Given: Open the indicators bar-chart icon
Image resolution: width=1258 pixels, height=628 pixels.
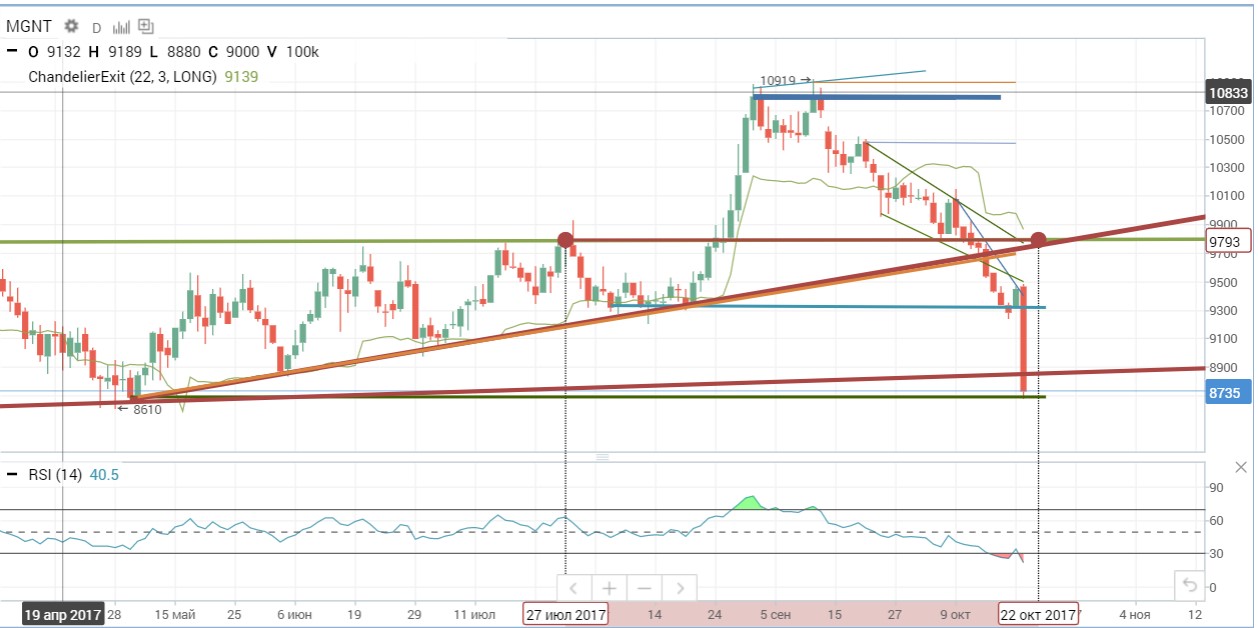Looking at the screenshot, I should 122,27.
